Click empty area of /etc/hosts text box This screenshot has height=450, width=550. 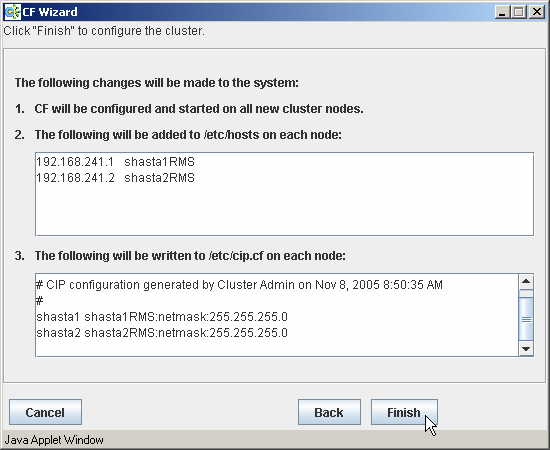284,210
